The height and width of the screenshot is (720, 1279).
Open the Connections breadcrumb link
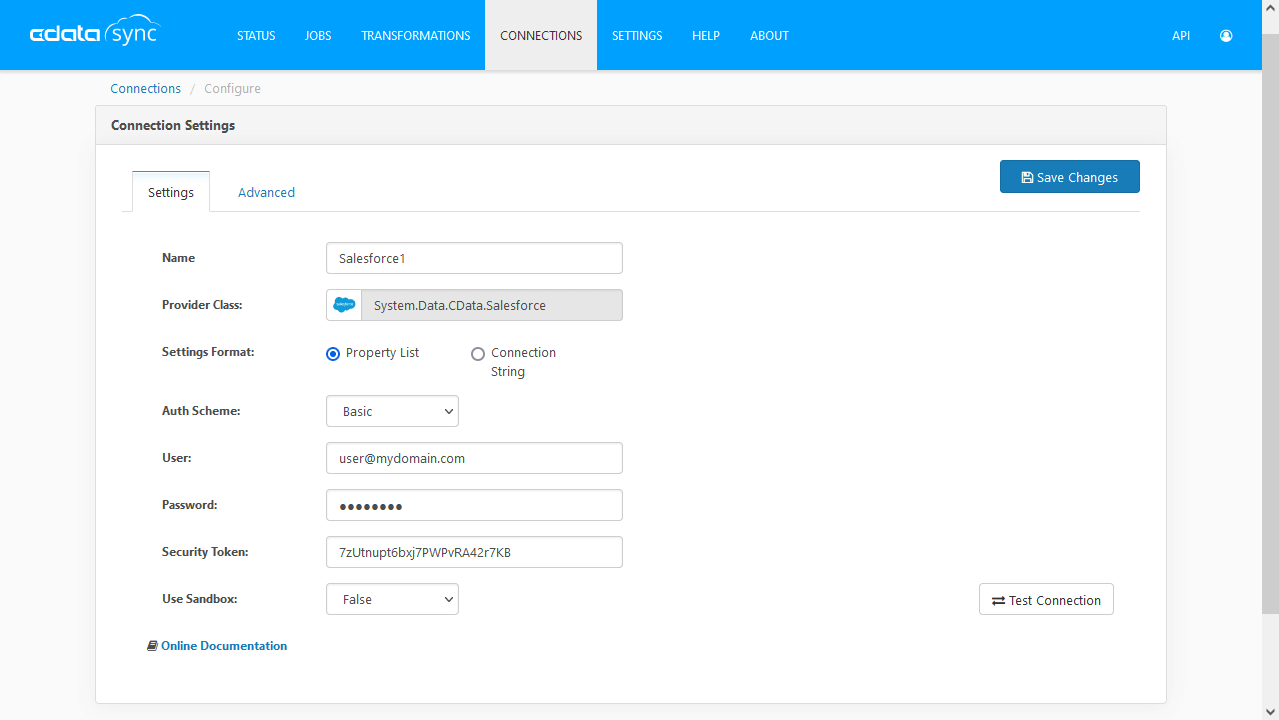click(145, 88)
